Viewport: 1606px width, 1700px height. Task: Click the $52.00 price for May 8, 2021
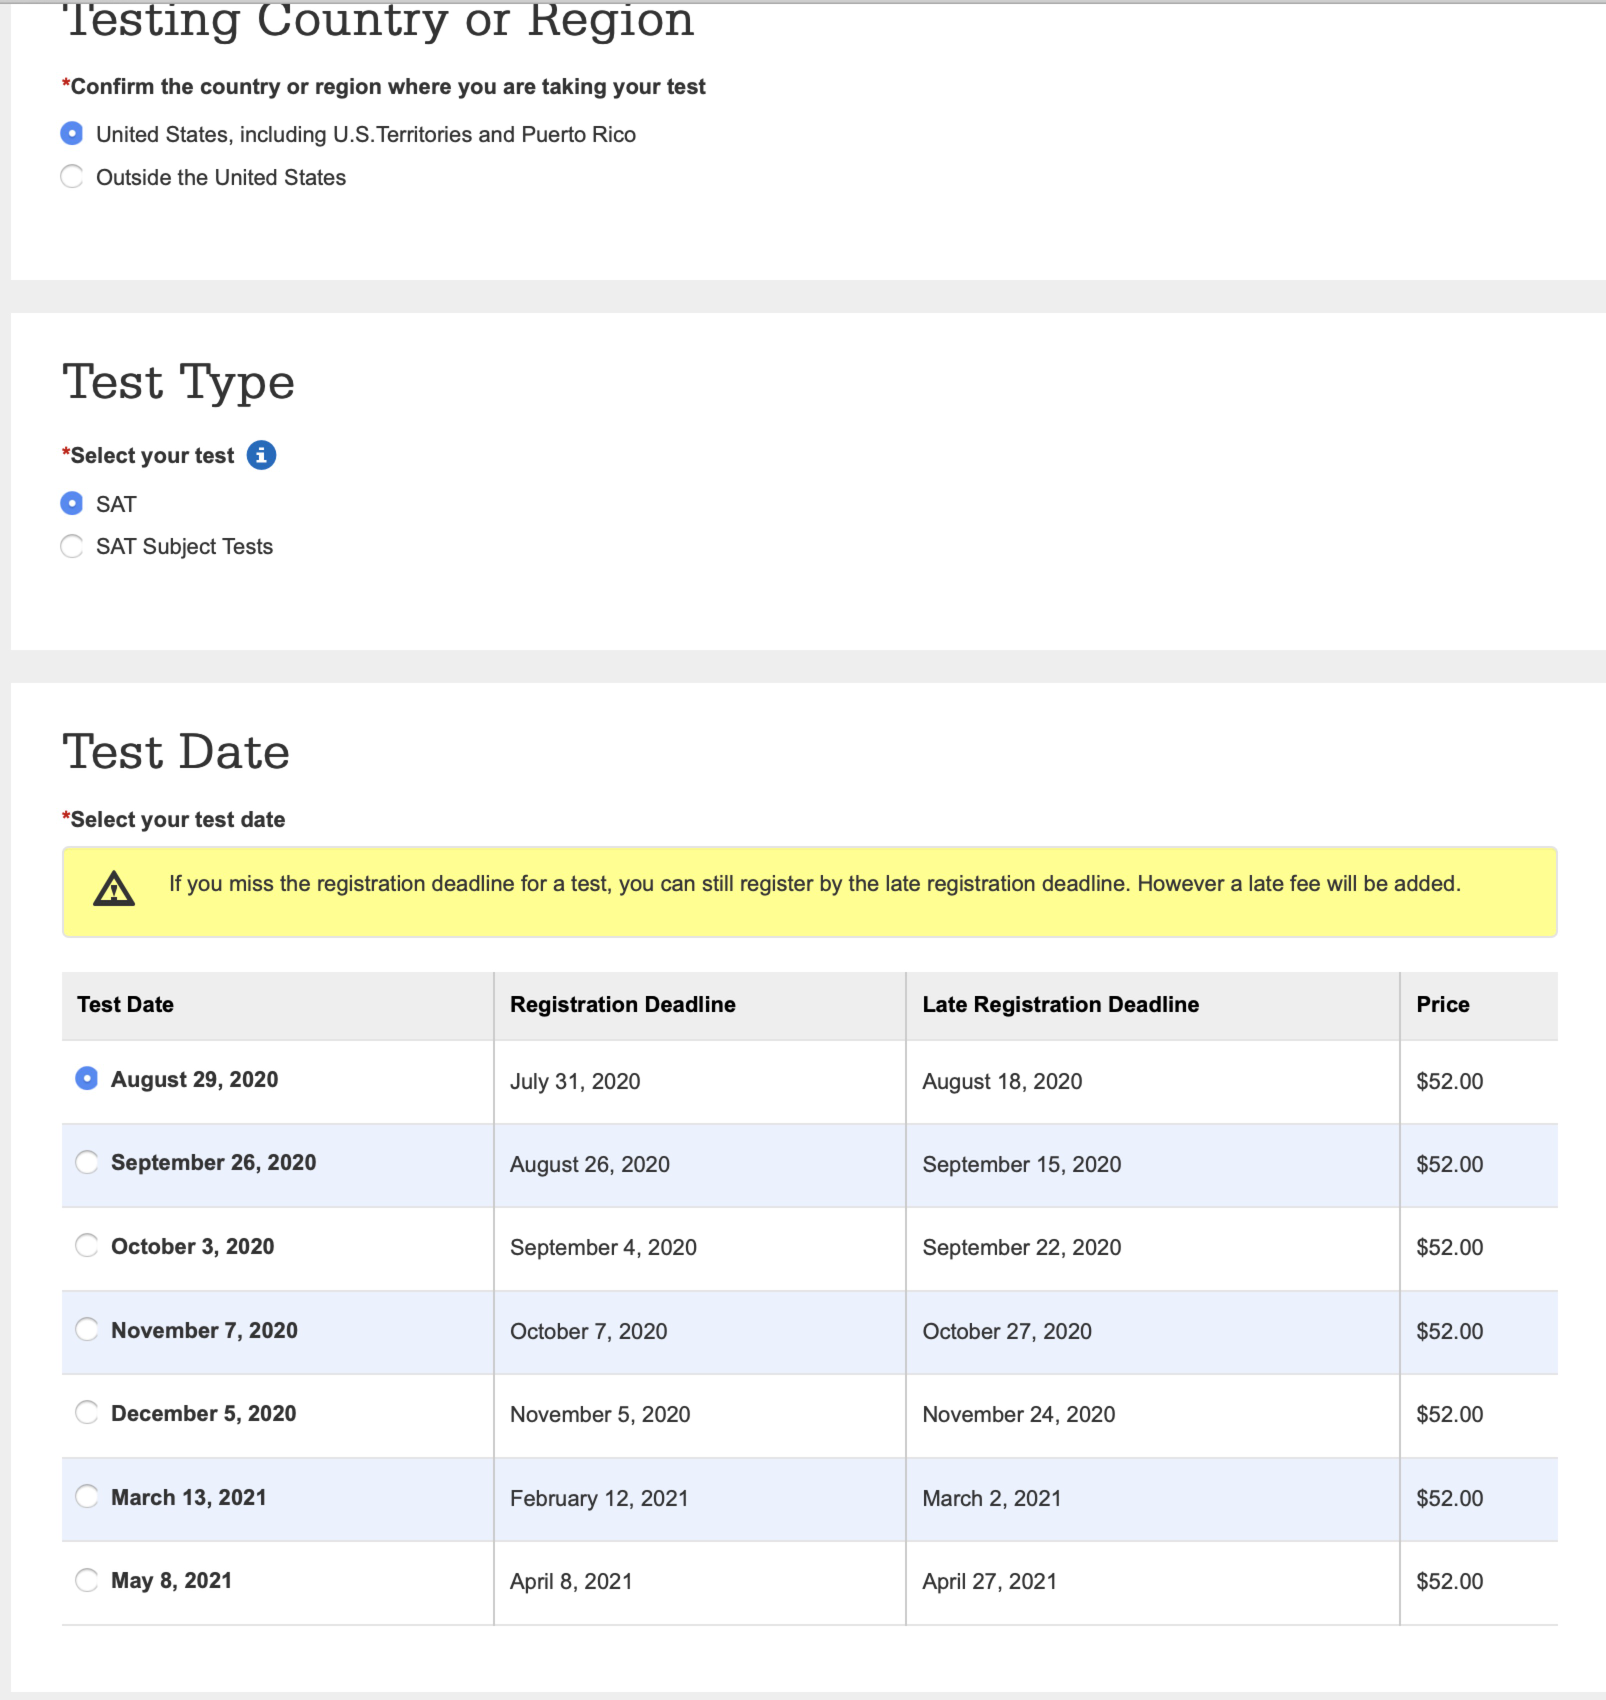click(x=1449, y=1581)
